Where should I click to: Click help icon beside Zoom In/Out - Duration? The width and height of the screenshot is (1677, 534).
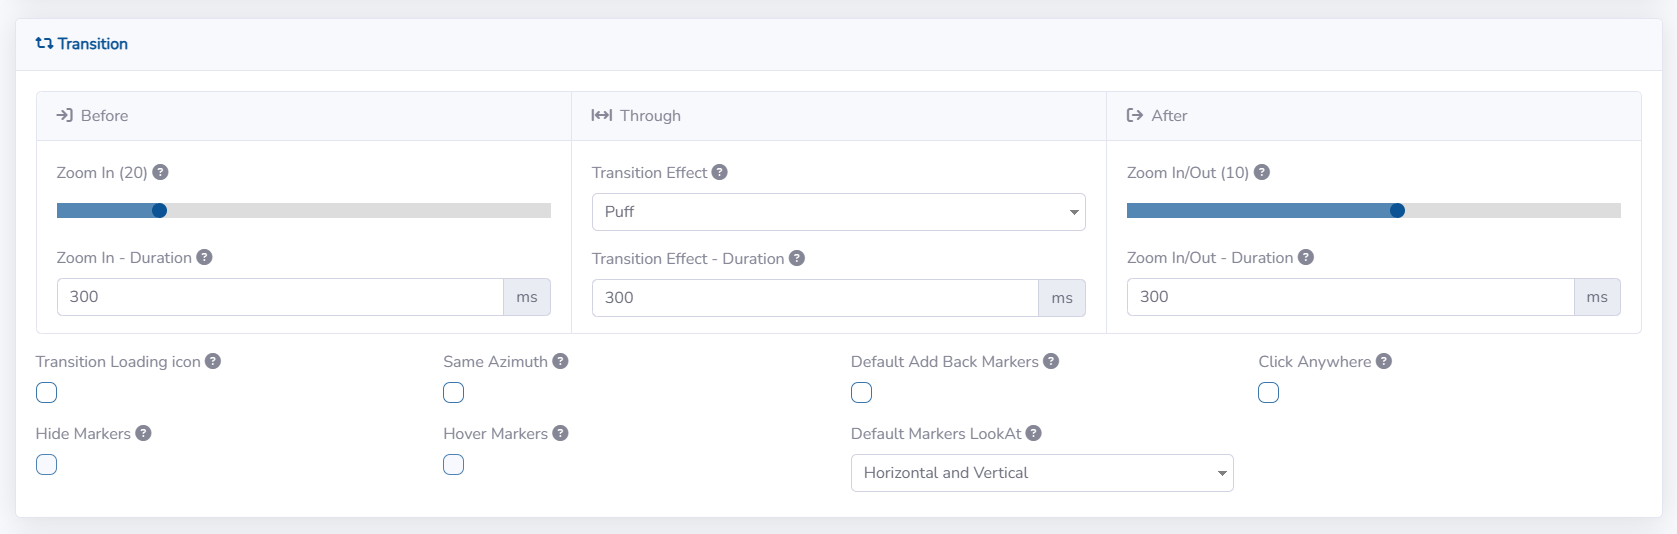tap(1305, 257)
